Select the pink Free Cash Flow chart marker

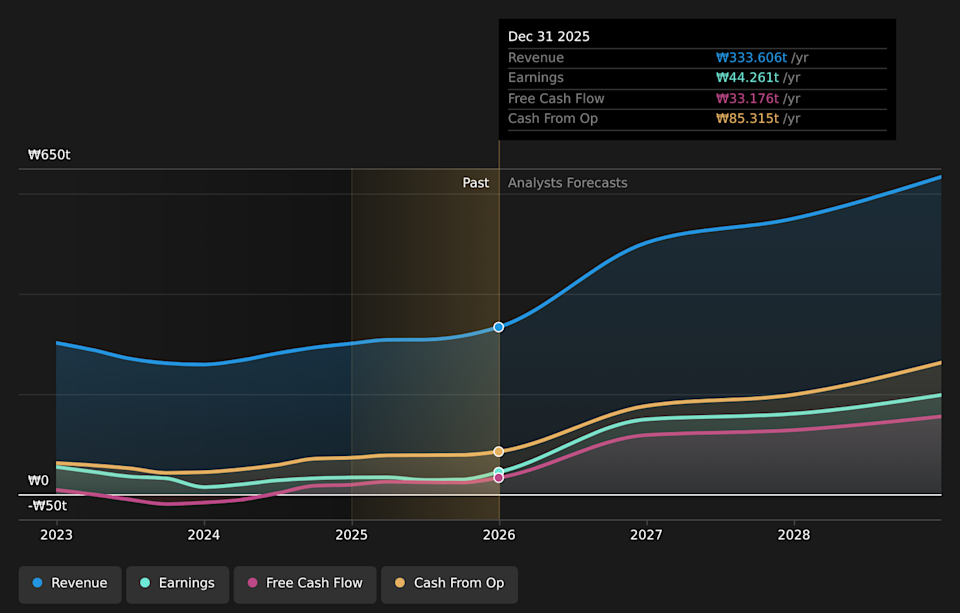pos(498,476)
